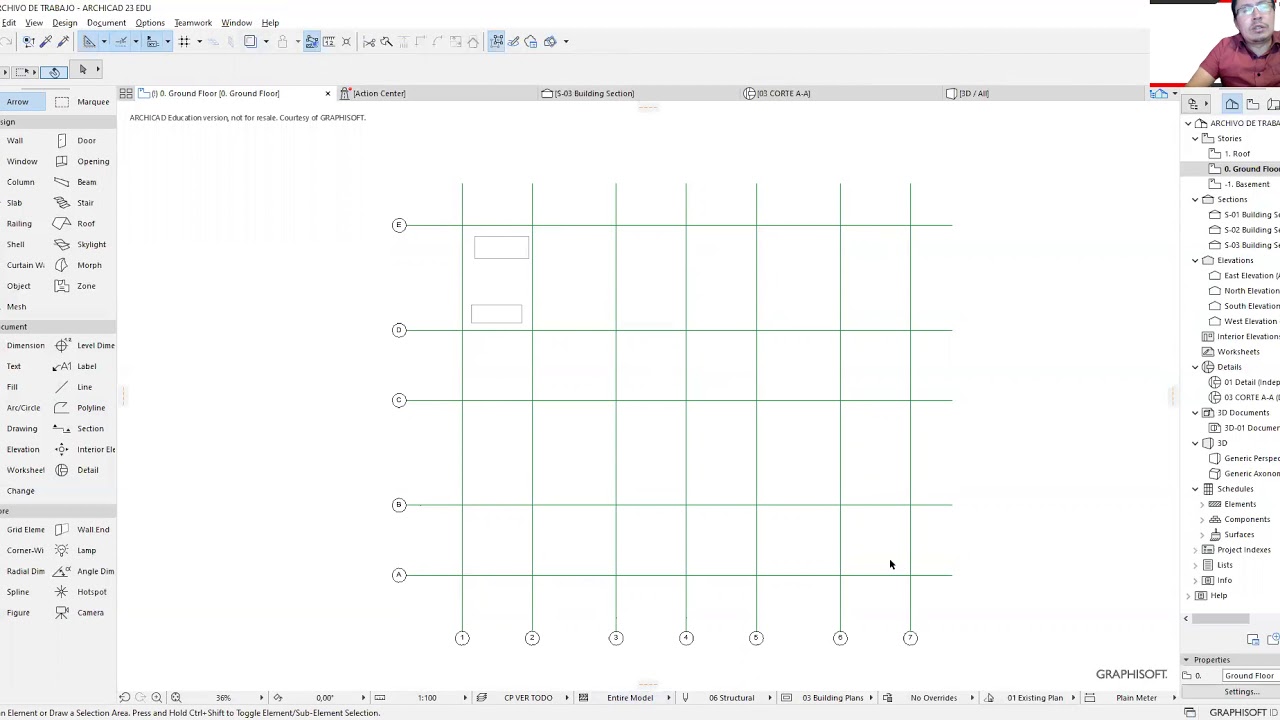The width and height of the screenshot is (1280, 720).
Task: Select the Column tool
Action: pos(20,182)
